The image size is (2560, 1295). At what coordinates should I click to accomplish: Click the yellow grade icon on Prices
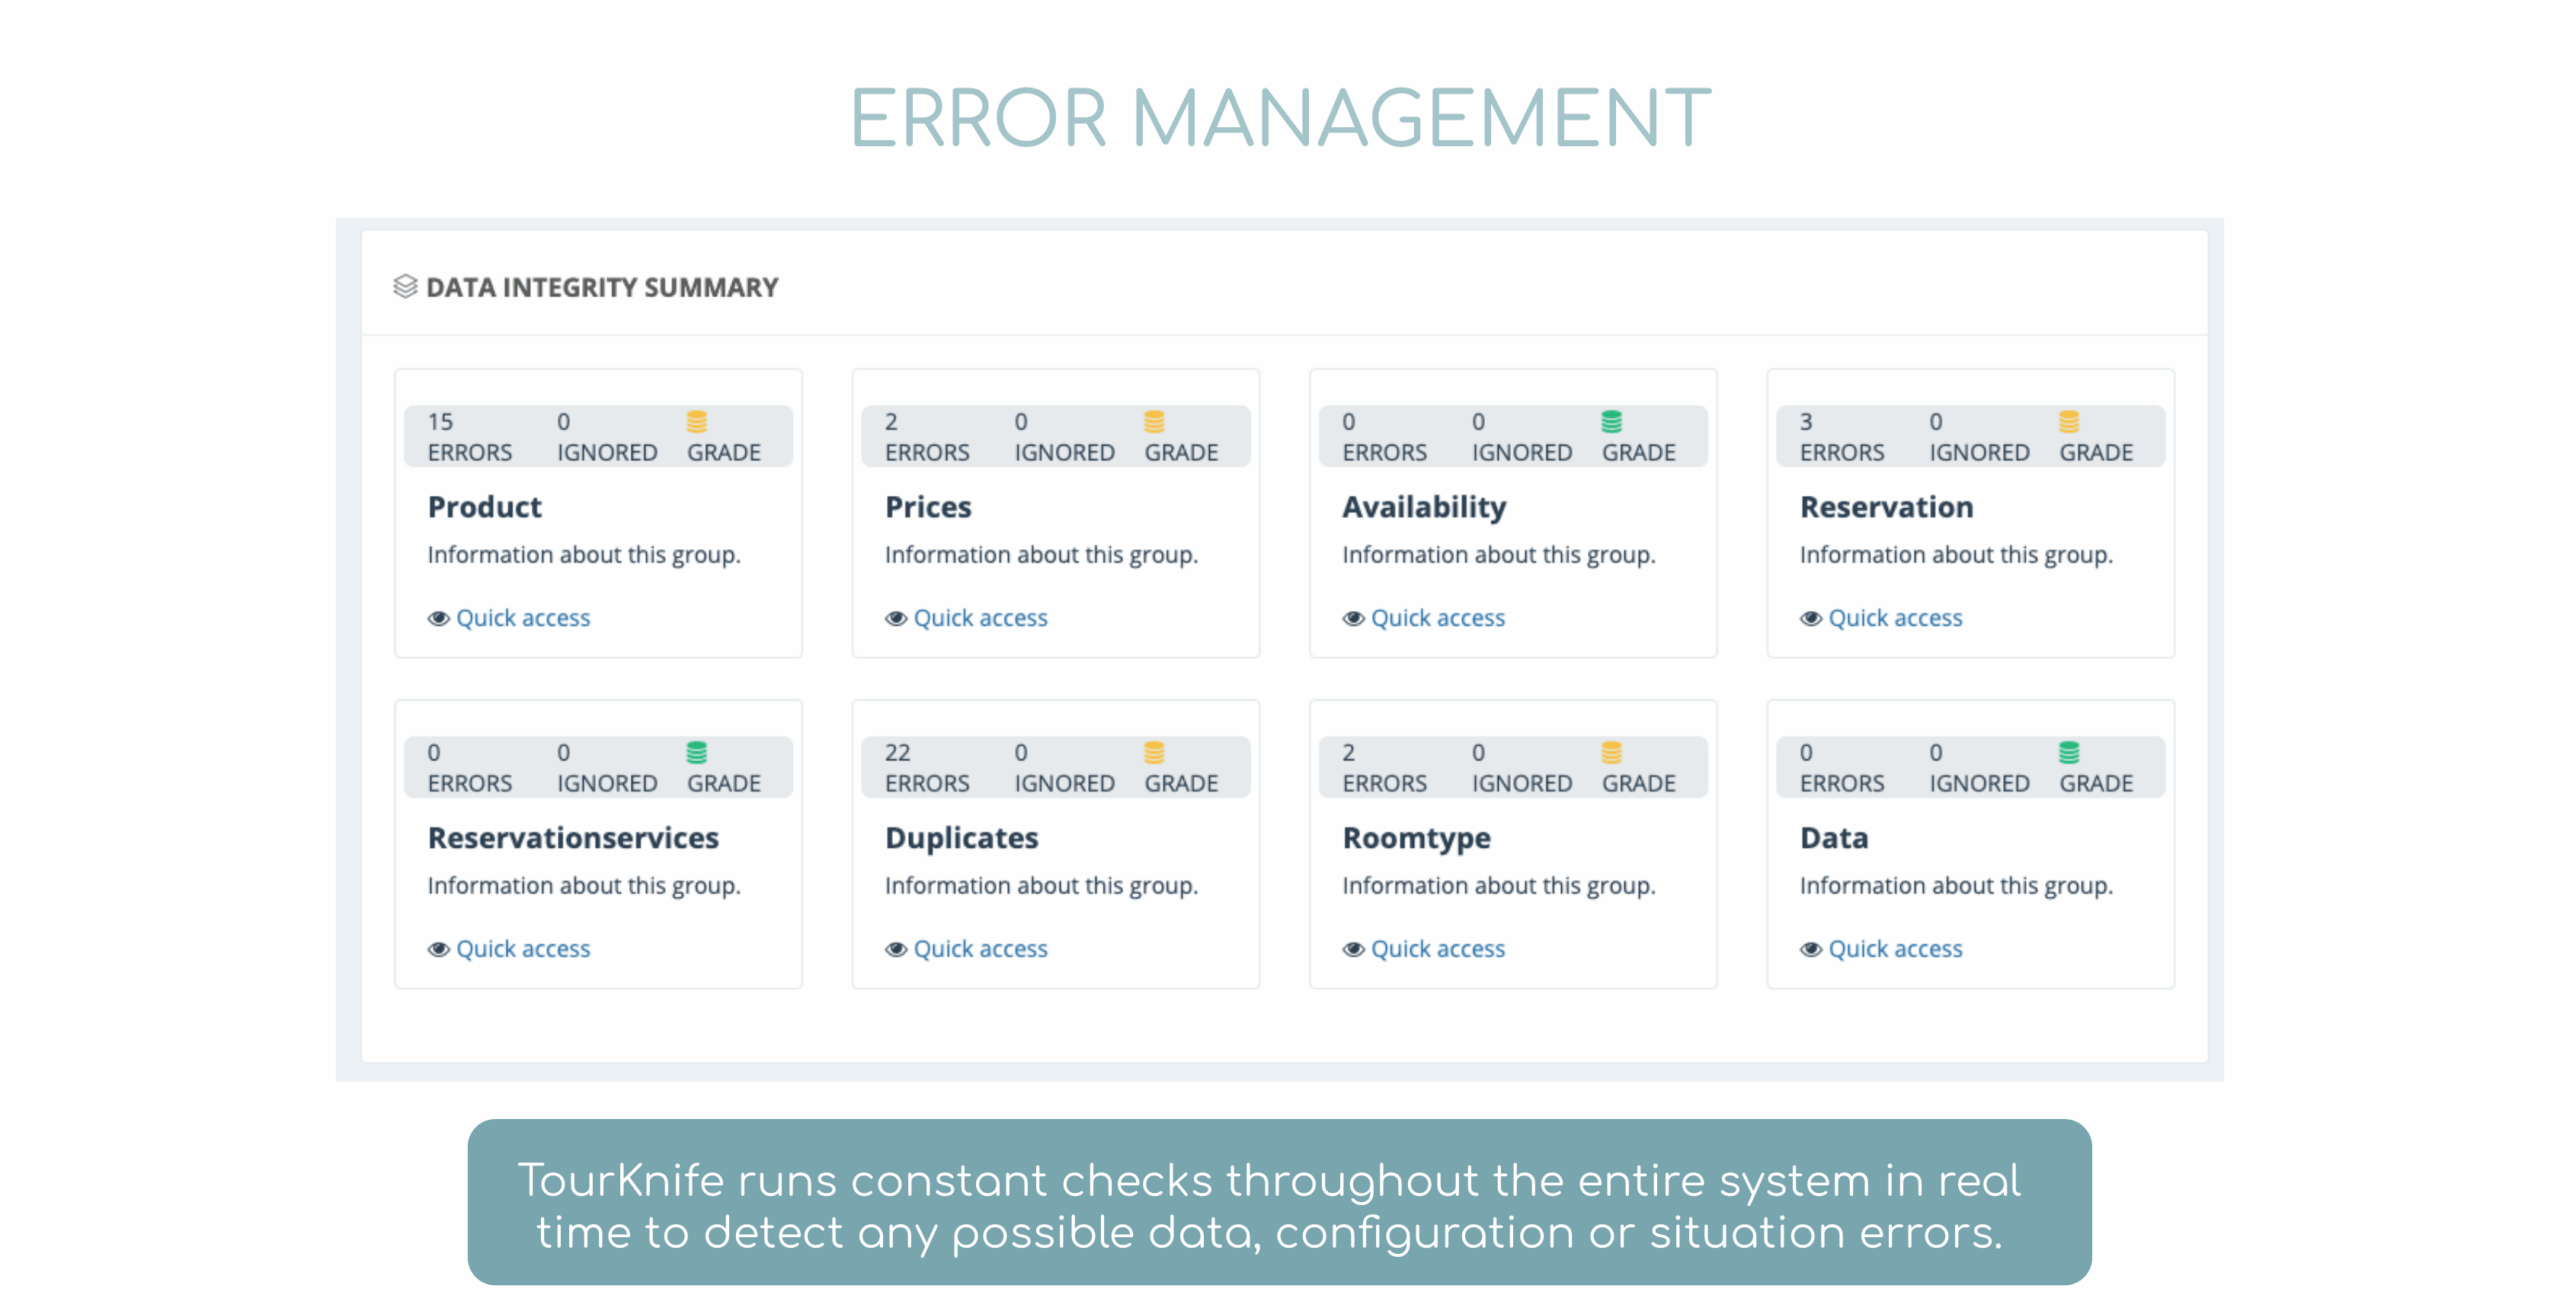click(x=1154, y=422)
